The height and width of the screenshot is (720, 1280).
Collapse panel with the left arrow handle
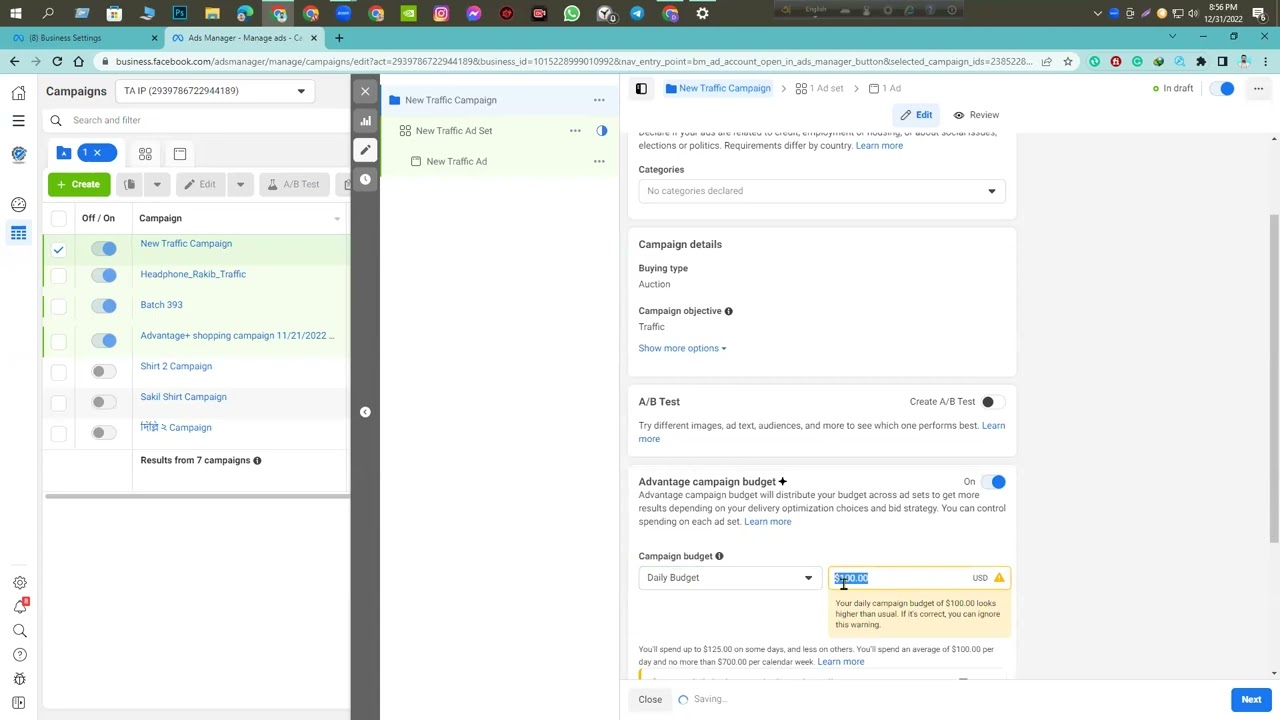coord(365,412)
